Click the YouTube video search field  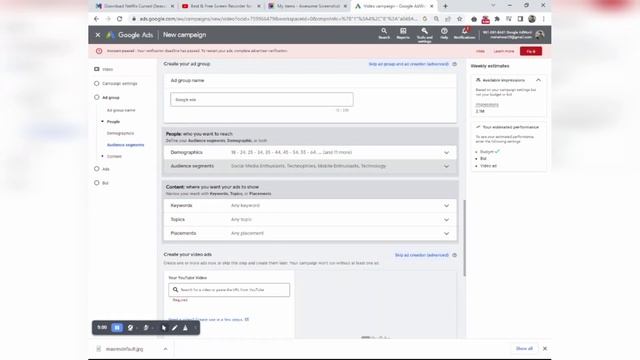coord(229,290)
